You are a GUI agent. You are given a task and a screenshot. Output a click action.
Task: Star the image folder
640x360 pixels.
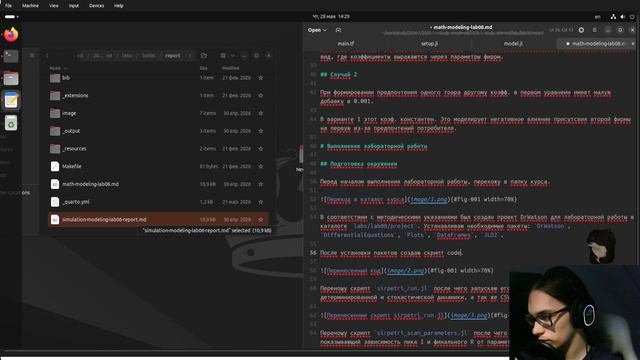click(x=261, y=113)
